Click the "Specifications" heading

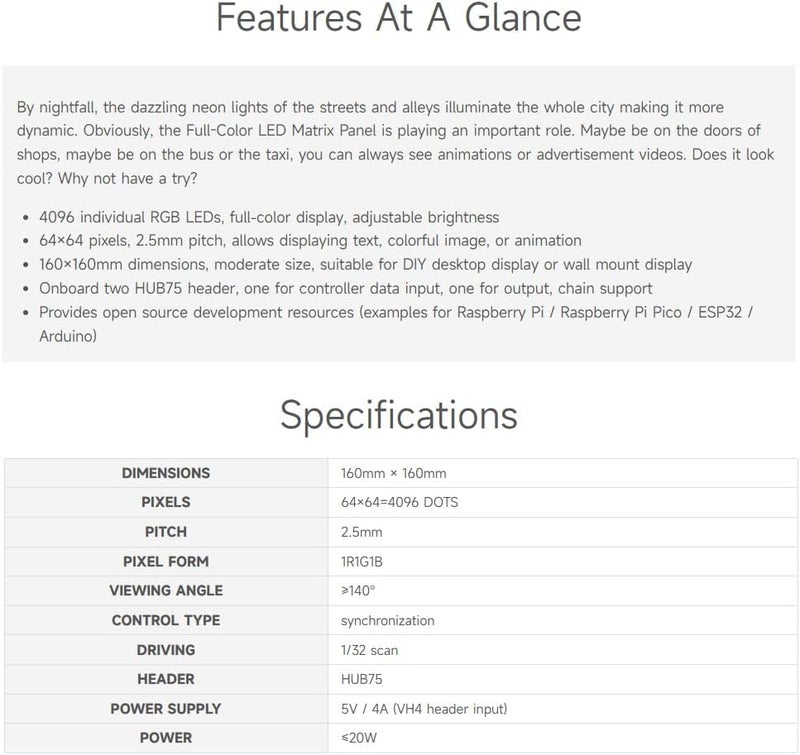tap(398, 415)
